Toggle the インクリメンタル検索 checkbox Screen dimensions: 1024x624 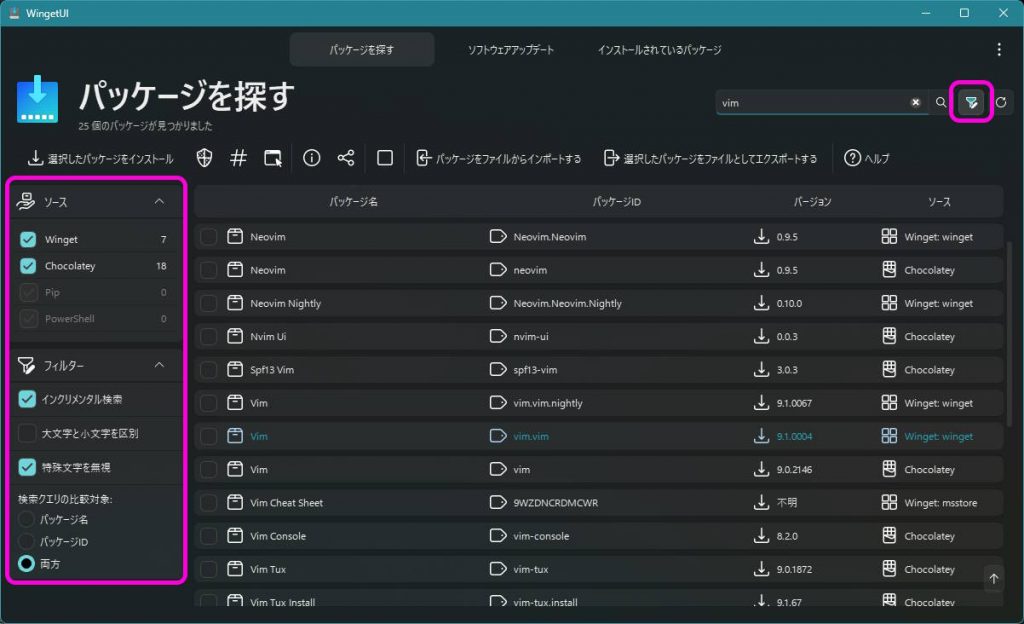point(27,399)
